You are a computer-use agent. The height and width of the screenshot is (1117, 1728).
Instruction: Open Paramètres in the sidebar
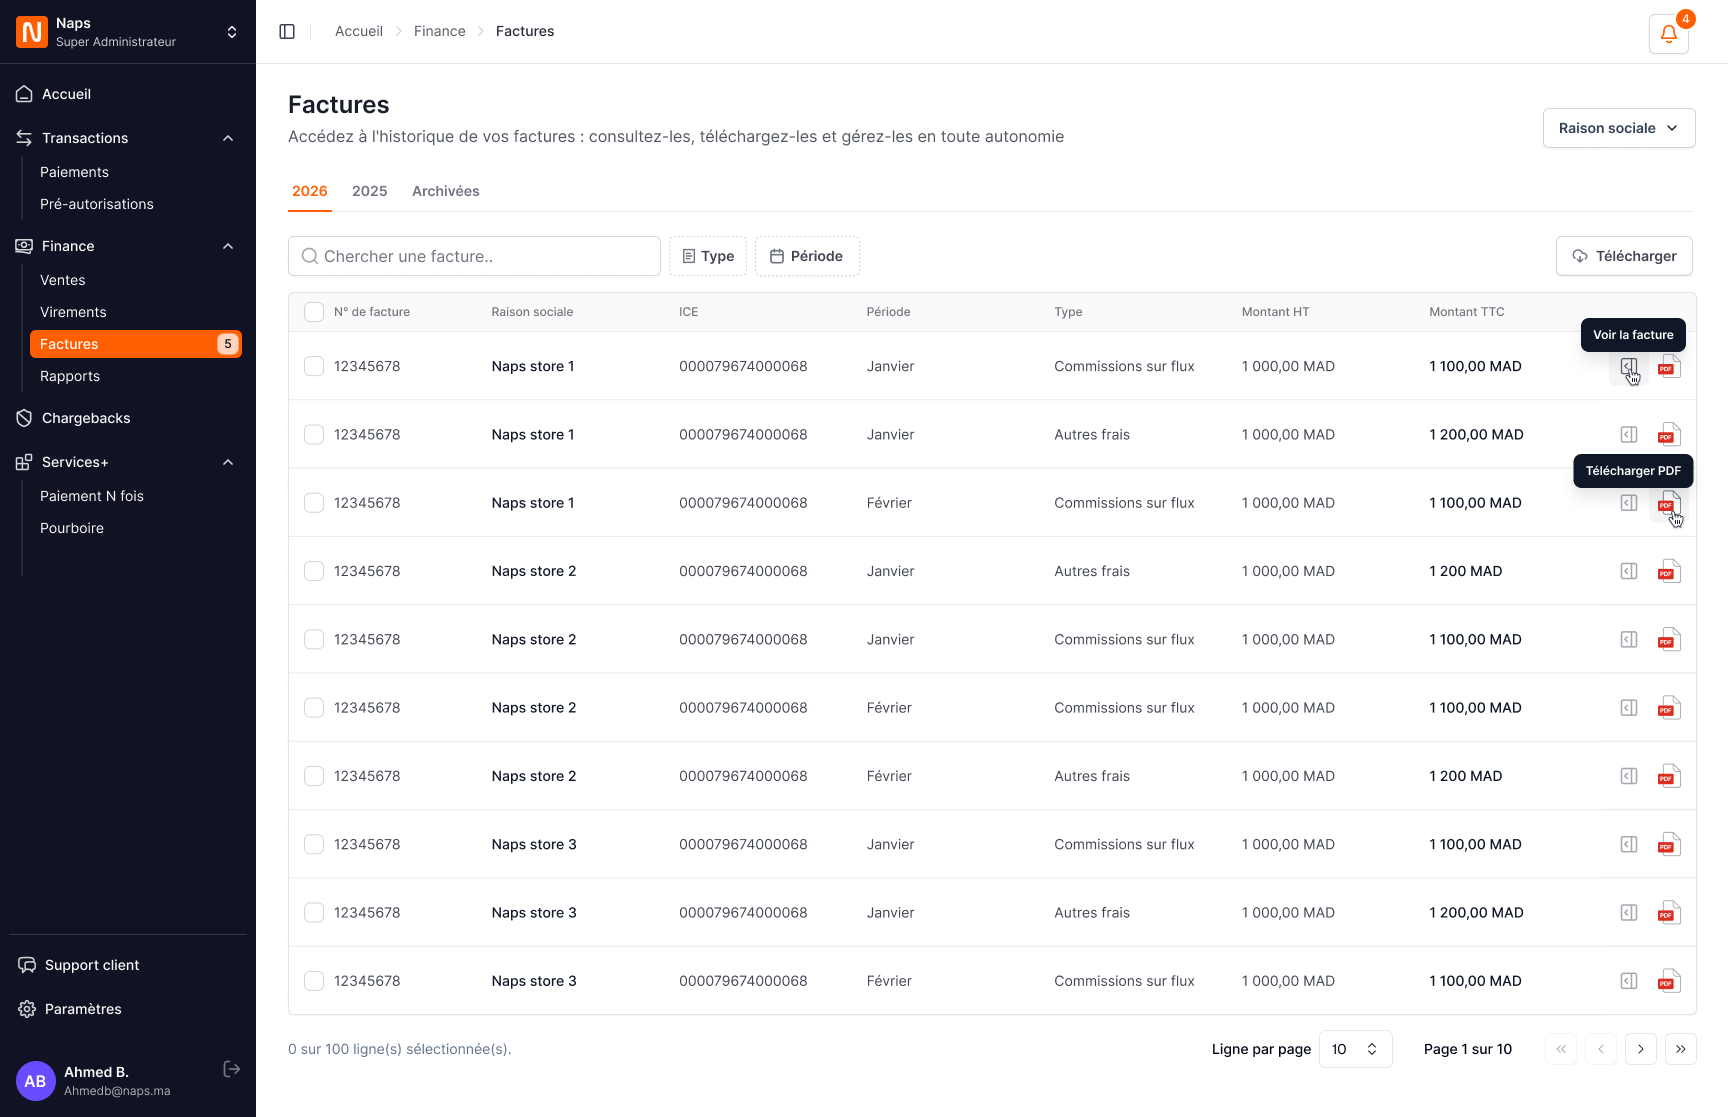(x=83, y=1009)
